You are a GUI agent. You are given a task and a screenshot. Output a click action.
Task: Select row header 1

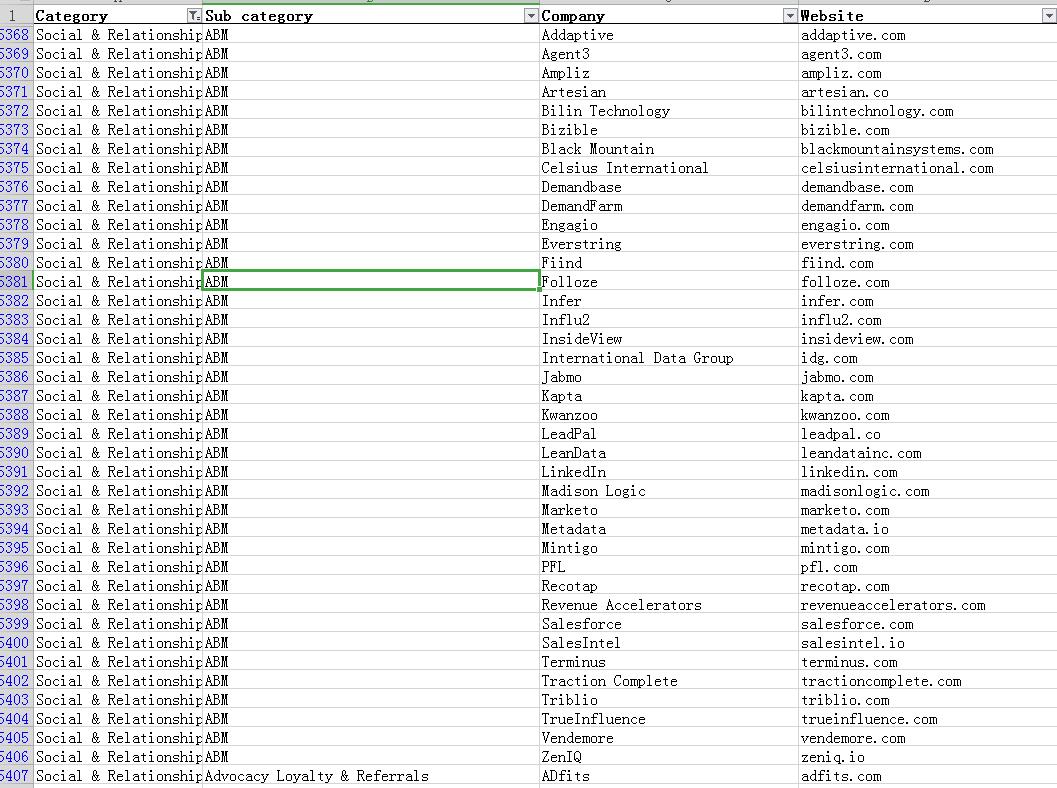tap(16, 16)
